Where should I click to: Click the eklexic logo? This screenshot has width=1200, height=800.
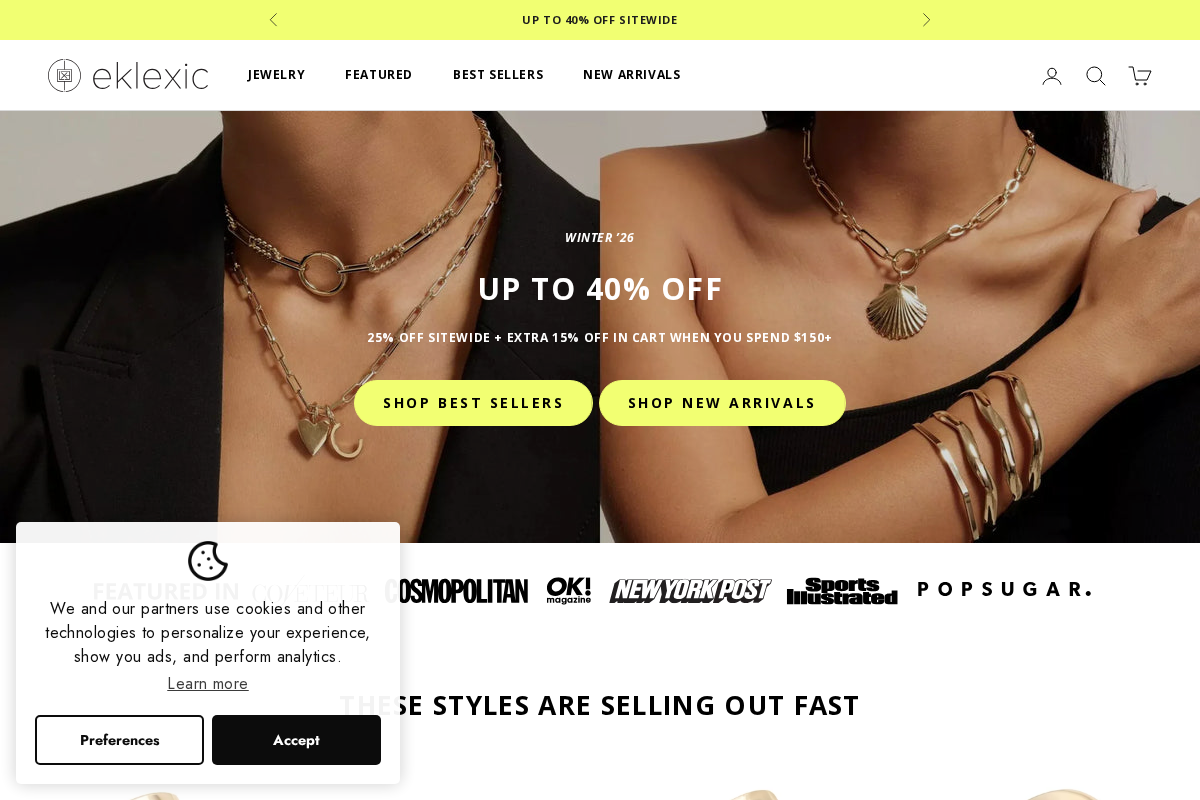tap(128, 76)
